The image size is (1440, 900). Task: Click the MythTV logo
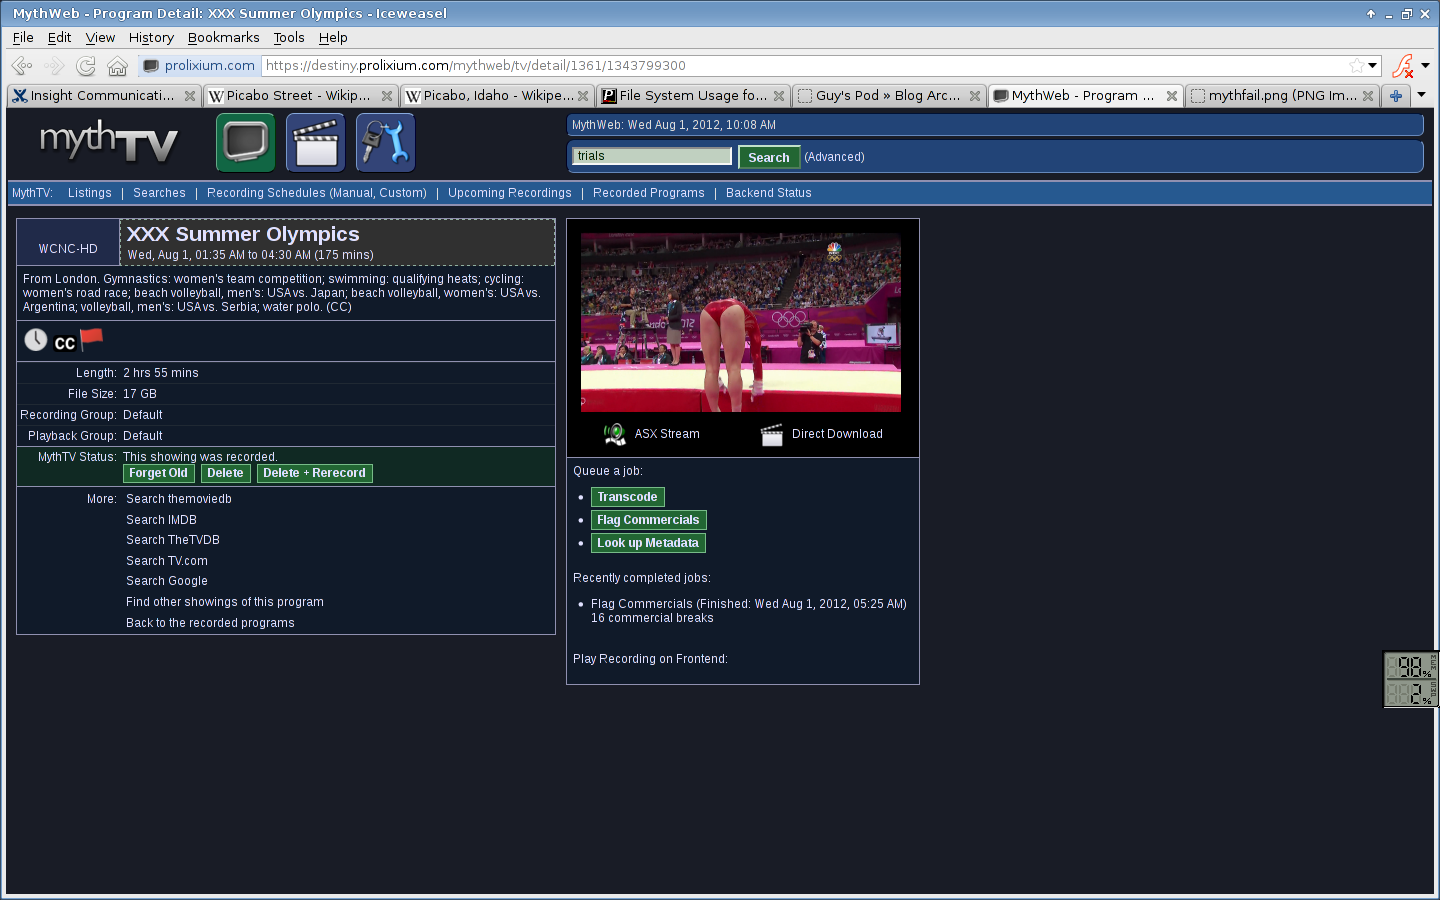[108, 142]
